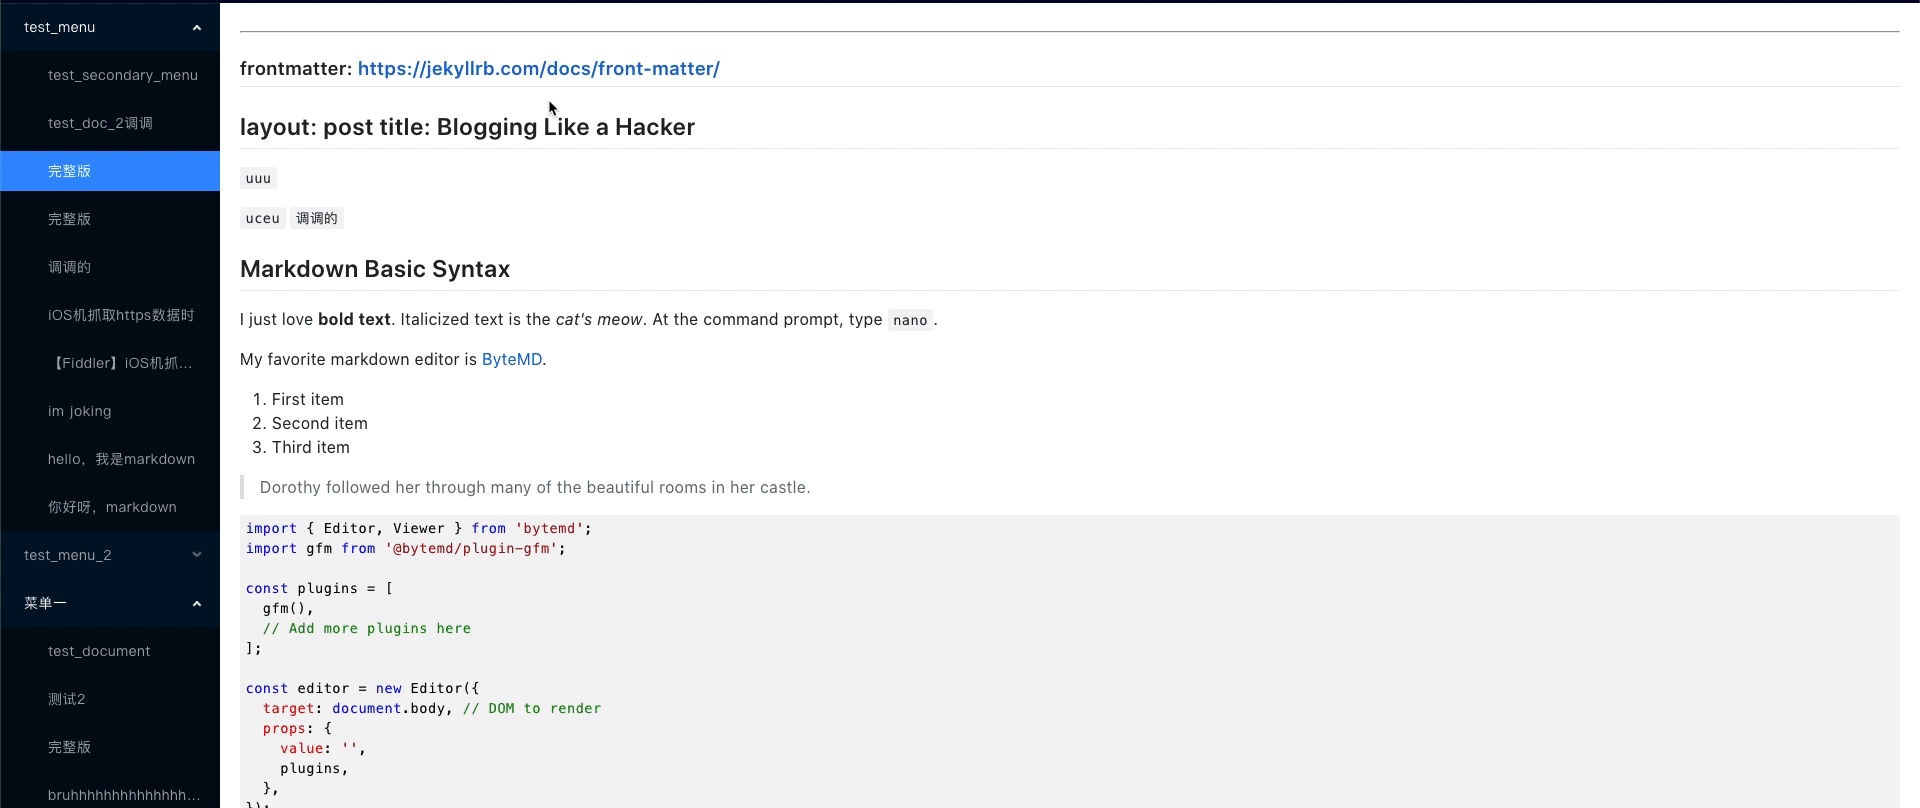Click the Blogging Like a Hacker heading

(x=467, y=127)
